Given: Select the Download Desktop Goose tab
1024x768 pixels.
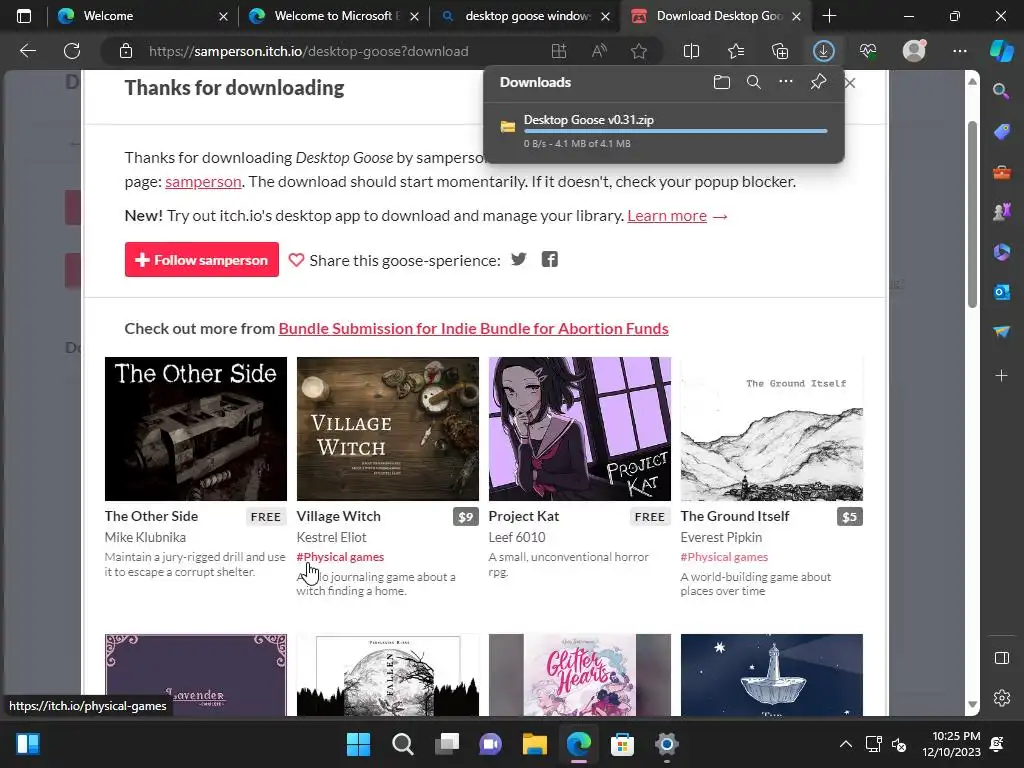Looking at the screenshot, I should click(x=718, y=16).
